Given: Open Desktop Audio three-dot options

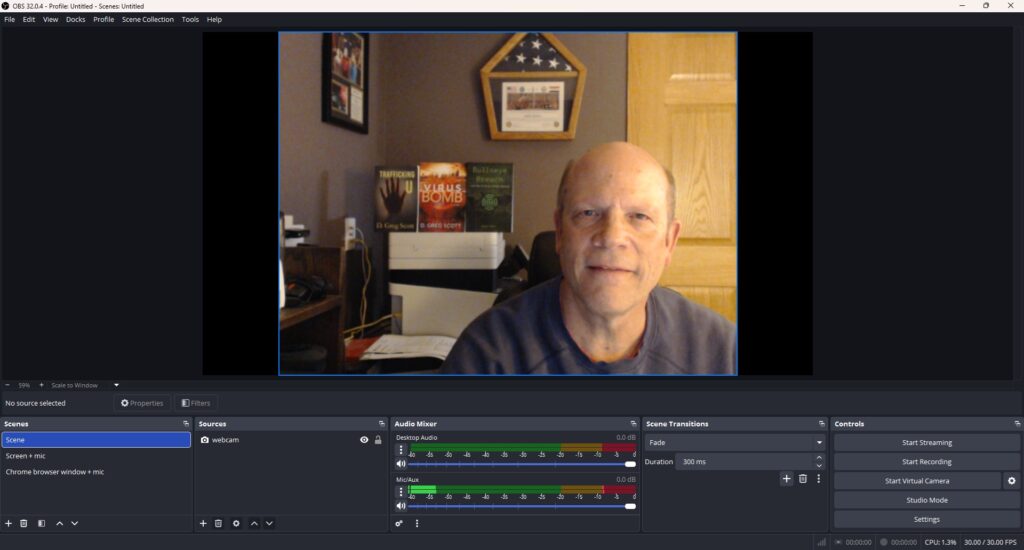Looking at the screenshot, I should (x=401, y=450).
